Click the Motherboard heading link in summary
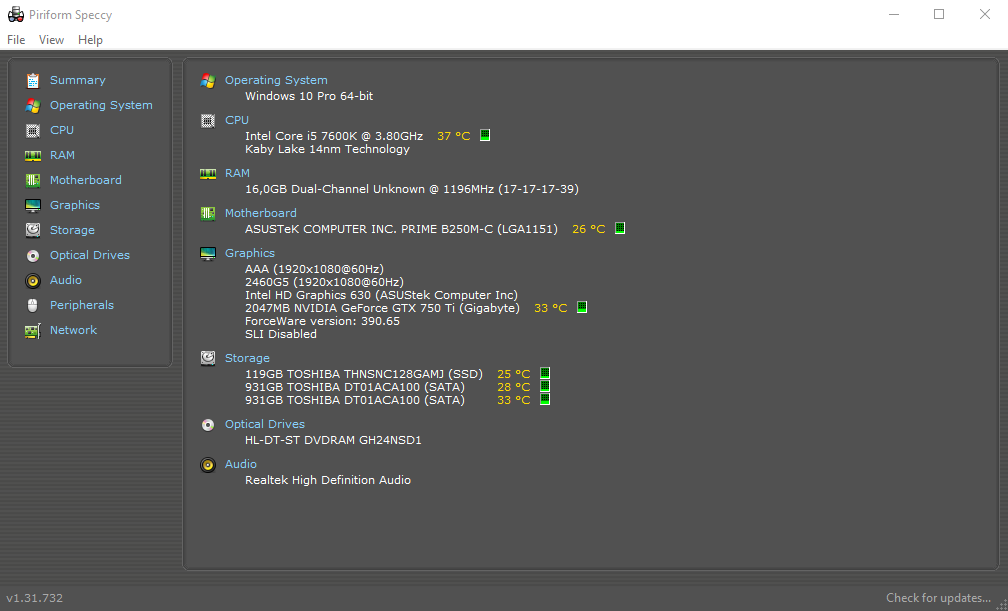Image resolution: width=1008 pixels, height=611 pixels. coord(260,213)
